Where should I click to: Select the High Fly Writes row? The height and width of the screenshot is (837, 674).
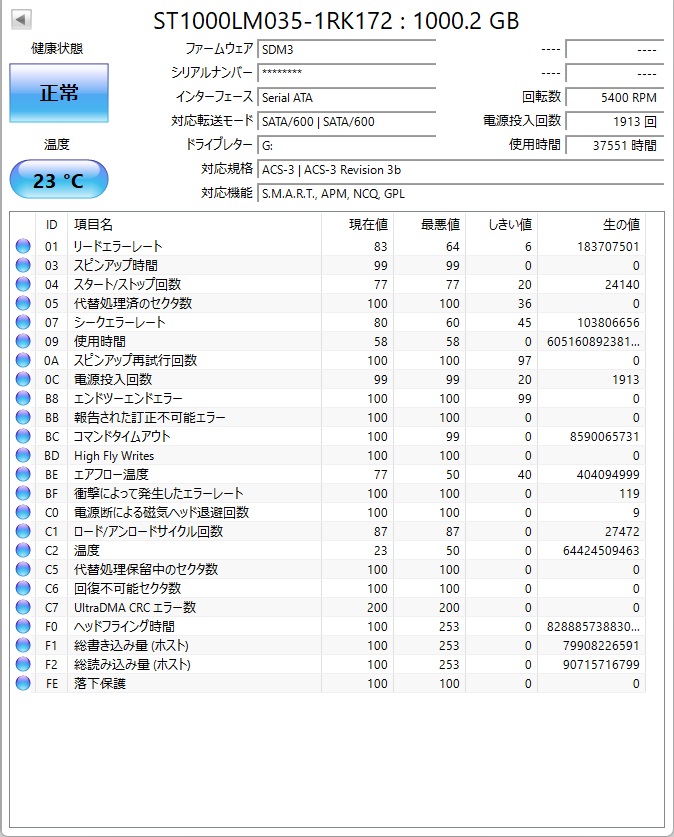click(328, 455)
